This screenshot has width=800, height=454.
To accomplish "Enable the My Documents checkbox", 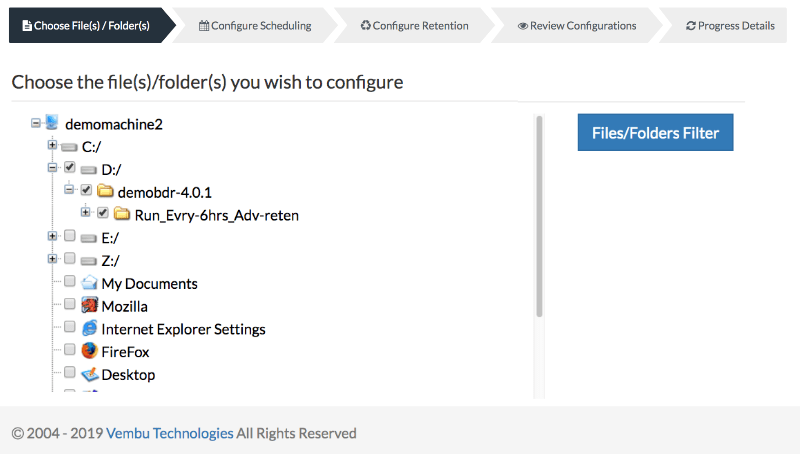I will tap(70, 283).
